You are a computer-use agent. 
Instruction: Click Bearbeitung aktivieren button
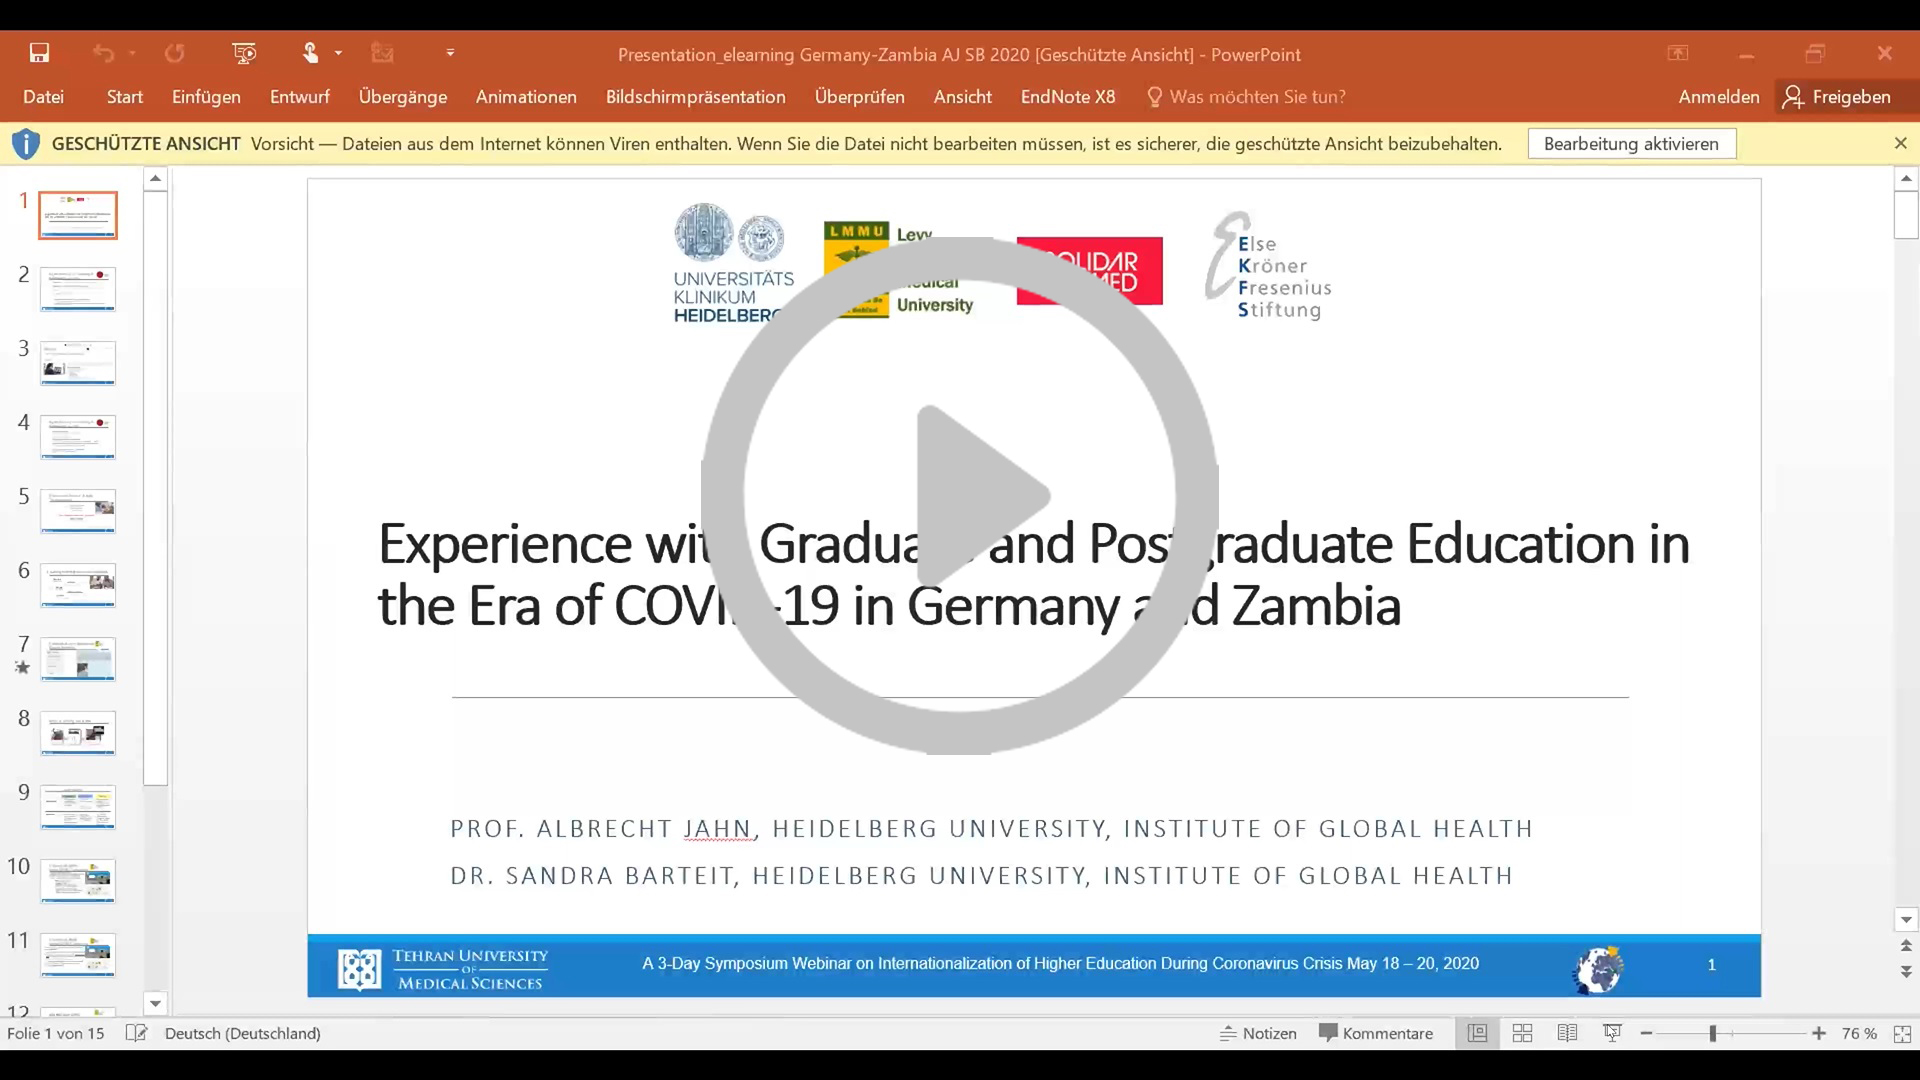click(1631, 144)
